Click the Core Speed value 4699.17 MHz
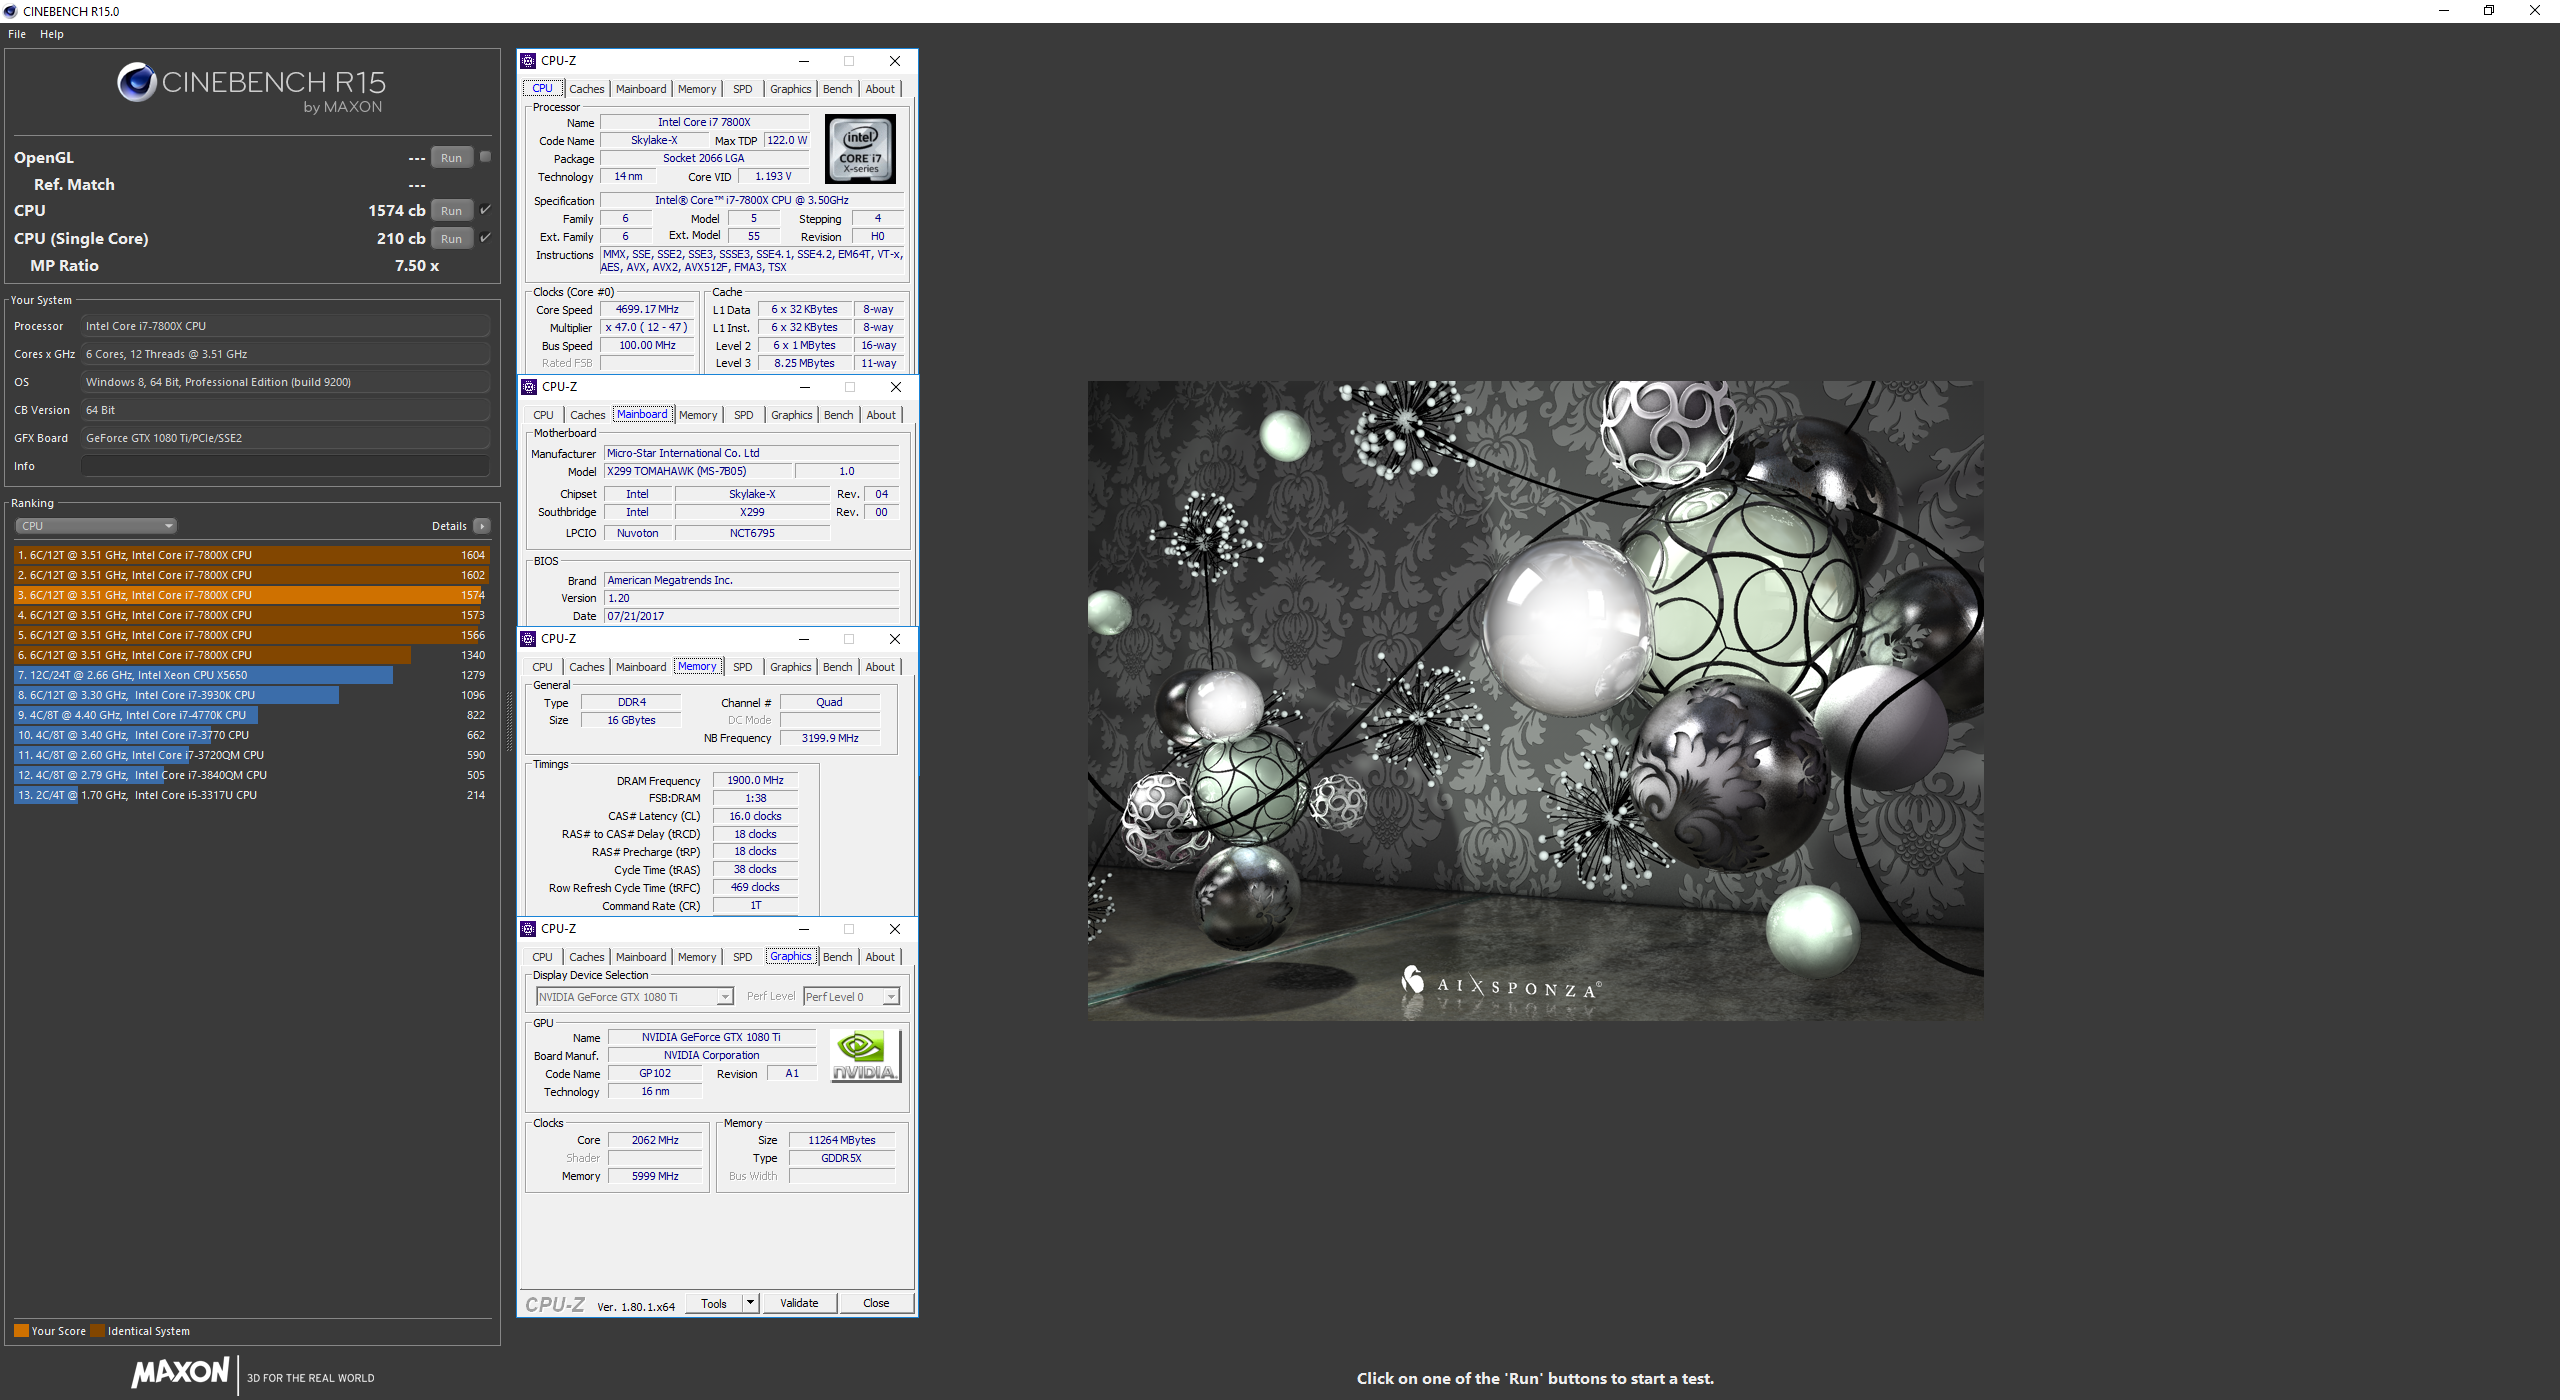This screenshot has width=2560, height=1400. (x=647, y=309)
